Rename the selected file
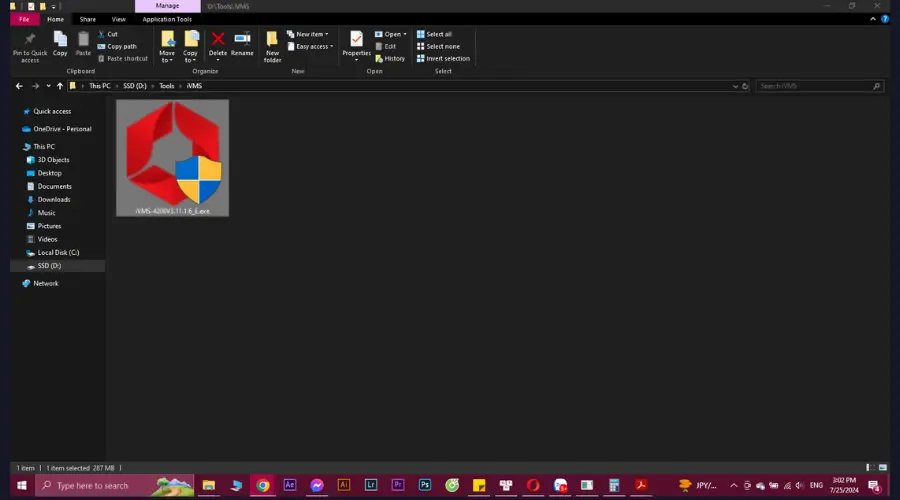 click(242, 44)
